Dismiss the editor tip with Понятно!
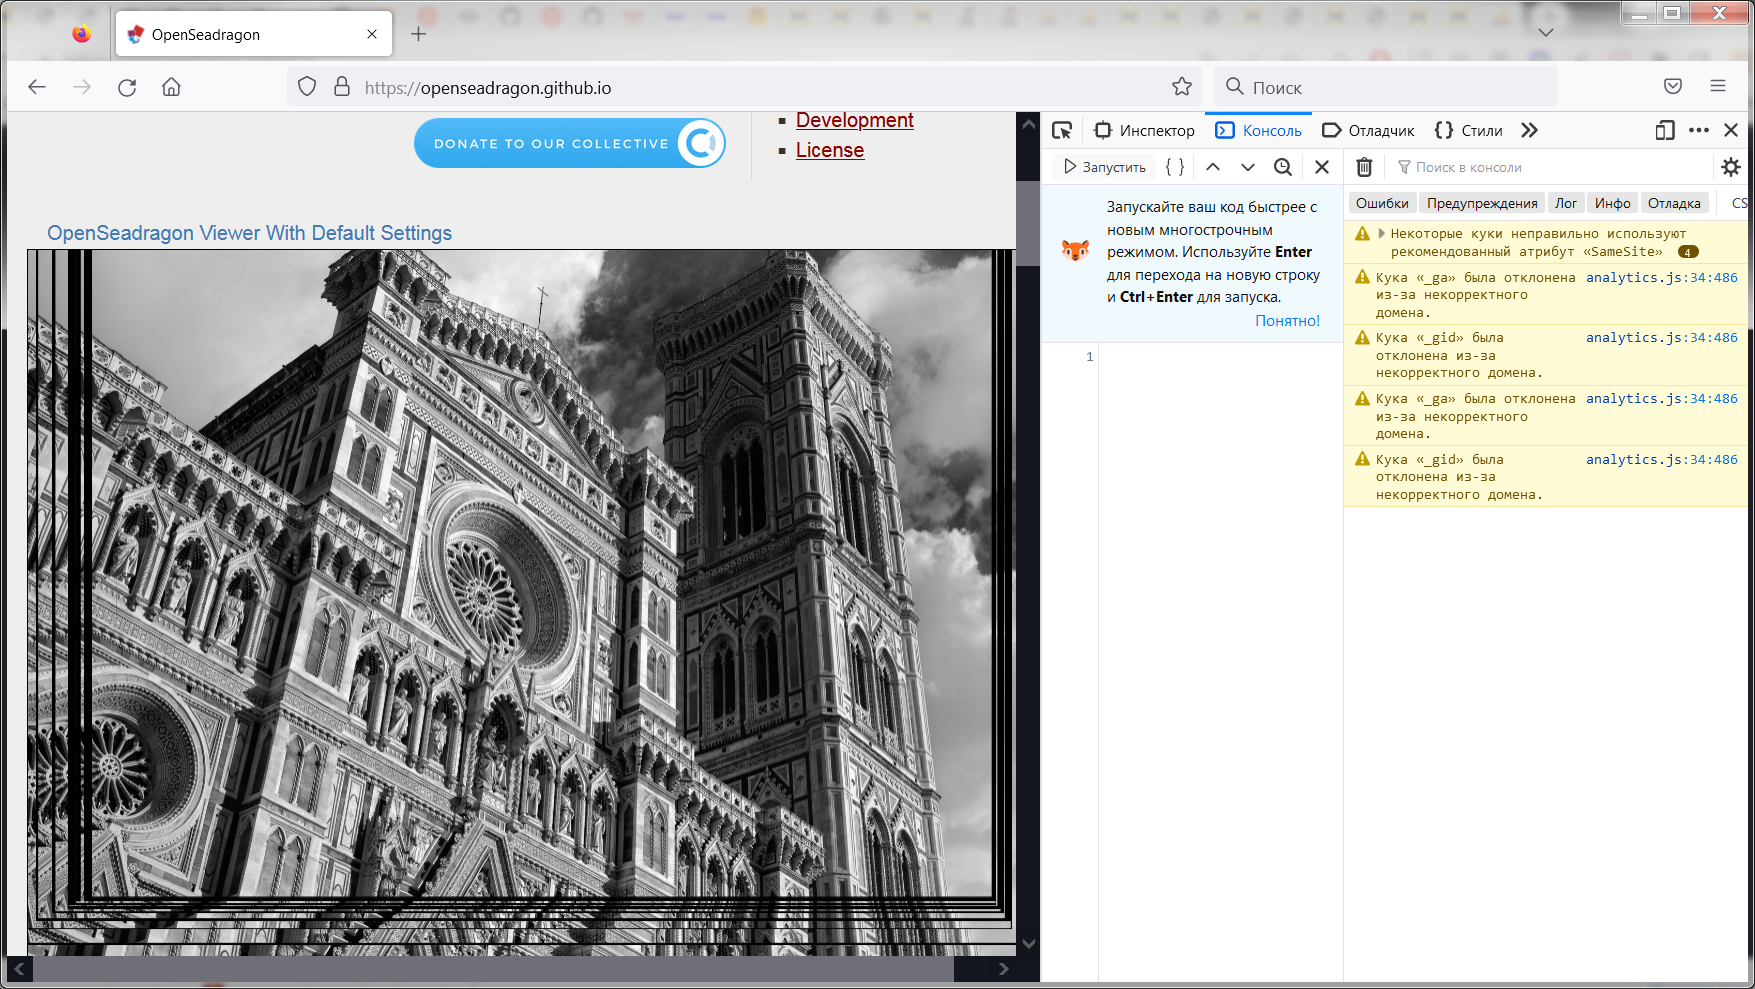 click(x=1287, y=321)
